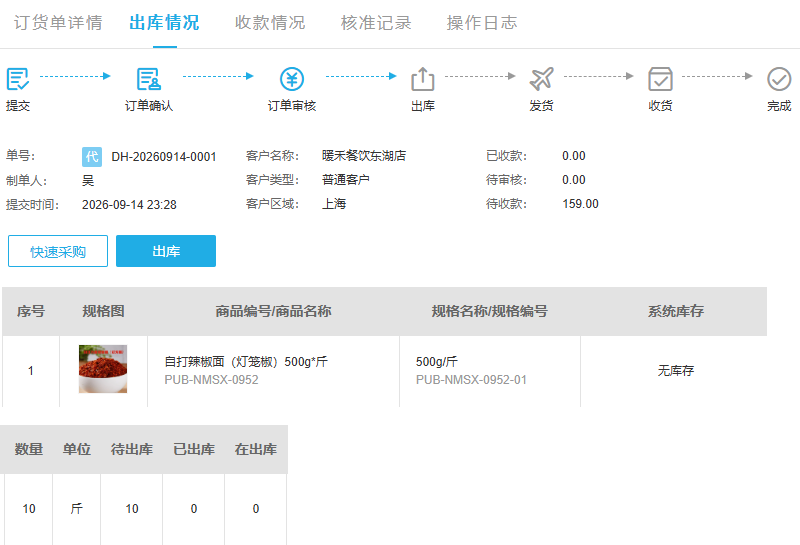Click the 出库 step upload icon
Viewport: 800px width, 545px height.
click(422, 79)
